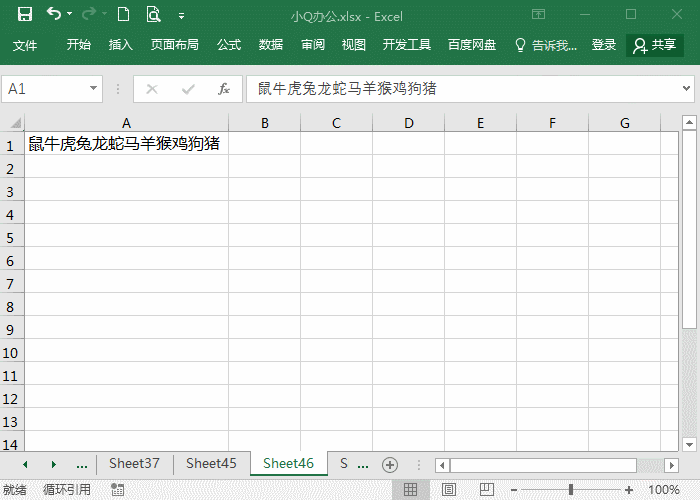
Task: Click the Share (共享) person icon
Action: (640, 45)
